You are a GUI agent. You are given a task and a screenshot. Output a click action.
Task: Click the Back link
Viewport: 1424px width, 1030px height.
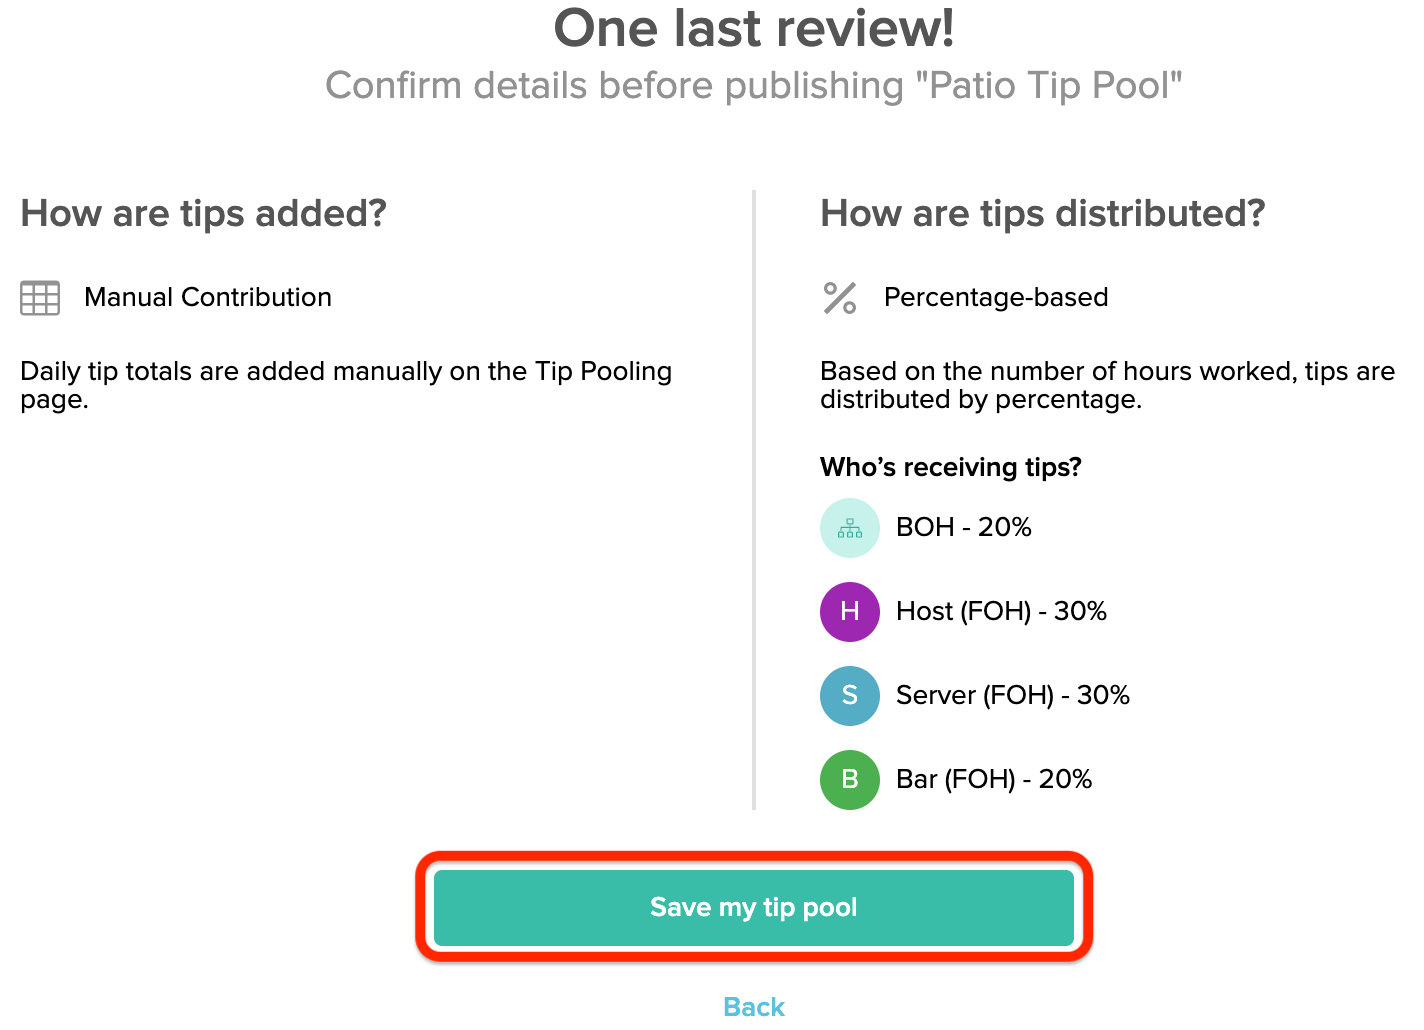pyautogui.click(x=753, y=1006)
